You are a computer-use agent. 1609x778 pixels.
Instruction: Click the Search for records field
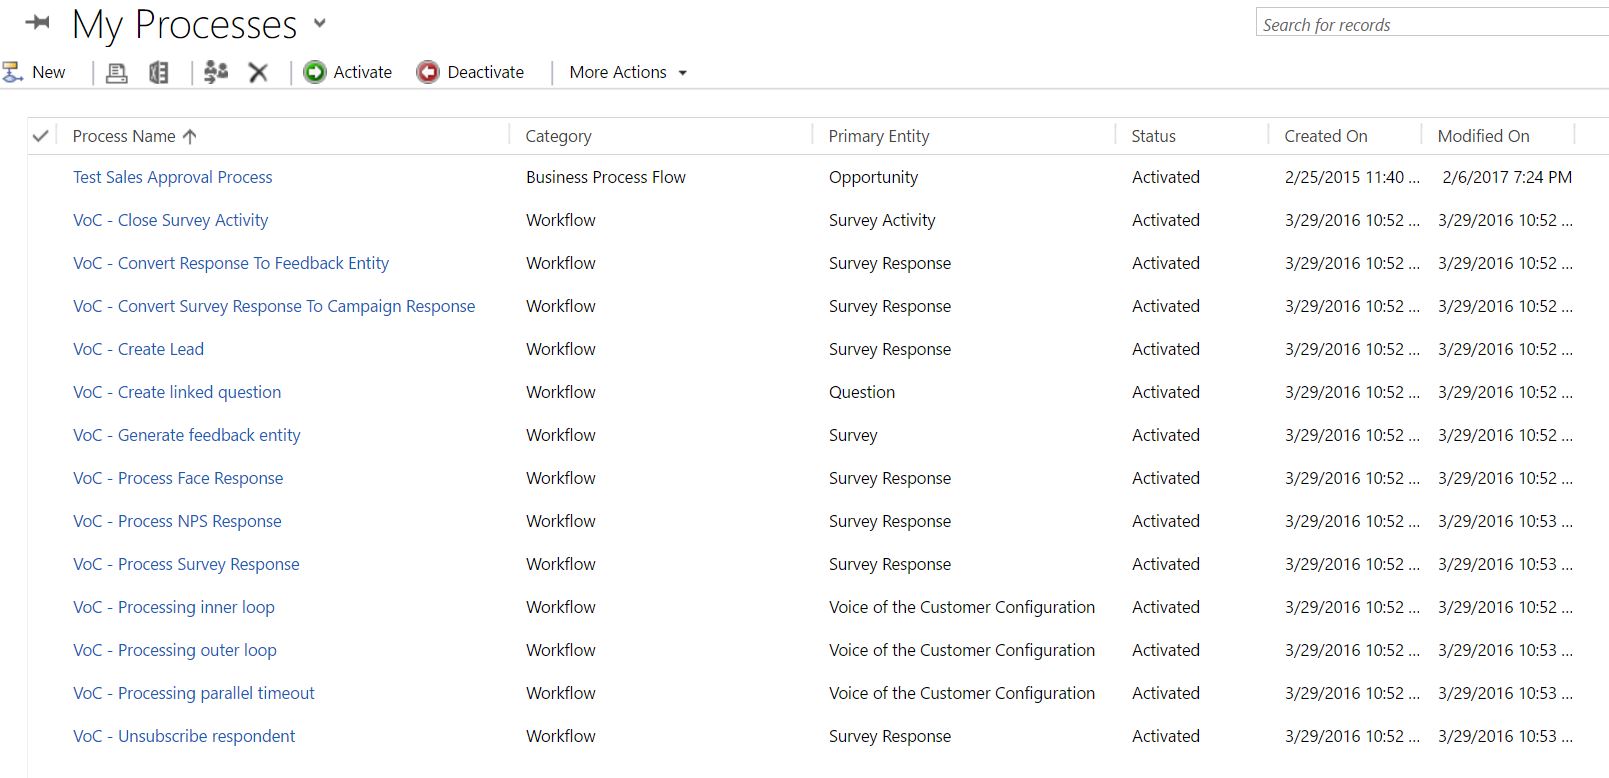pyautogui.click(x=1430, y=24)
